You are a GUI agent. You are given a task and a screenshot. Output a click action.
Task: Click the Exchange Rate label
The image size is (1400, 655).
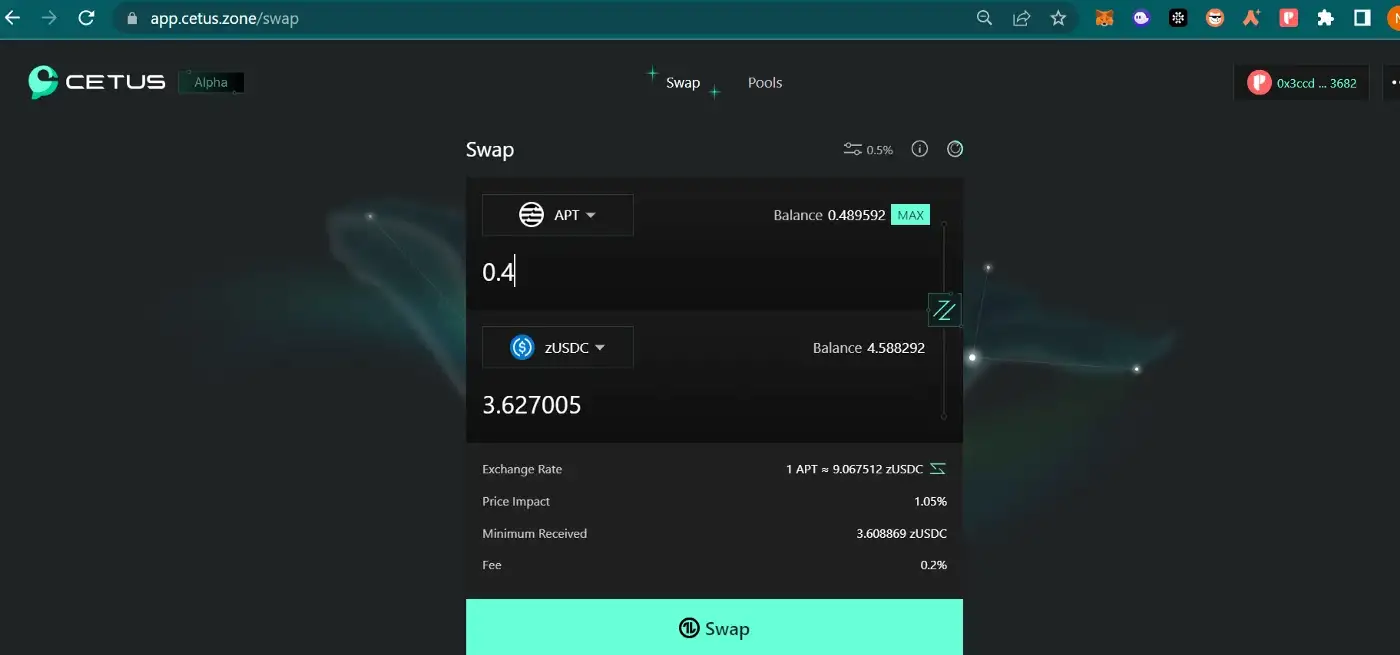[x=522, y=469]
